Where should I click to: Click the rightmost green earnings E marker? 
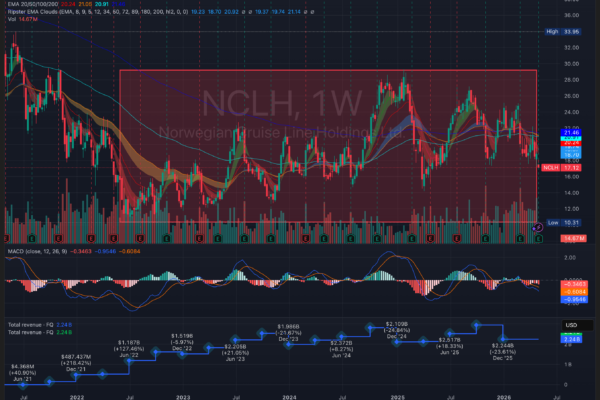pos(538,239)
